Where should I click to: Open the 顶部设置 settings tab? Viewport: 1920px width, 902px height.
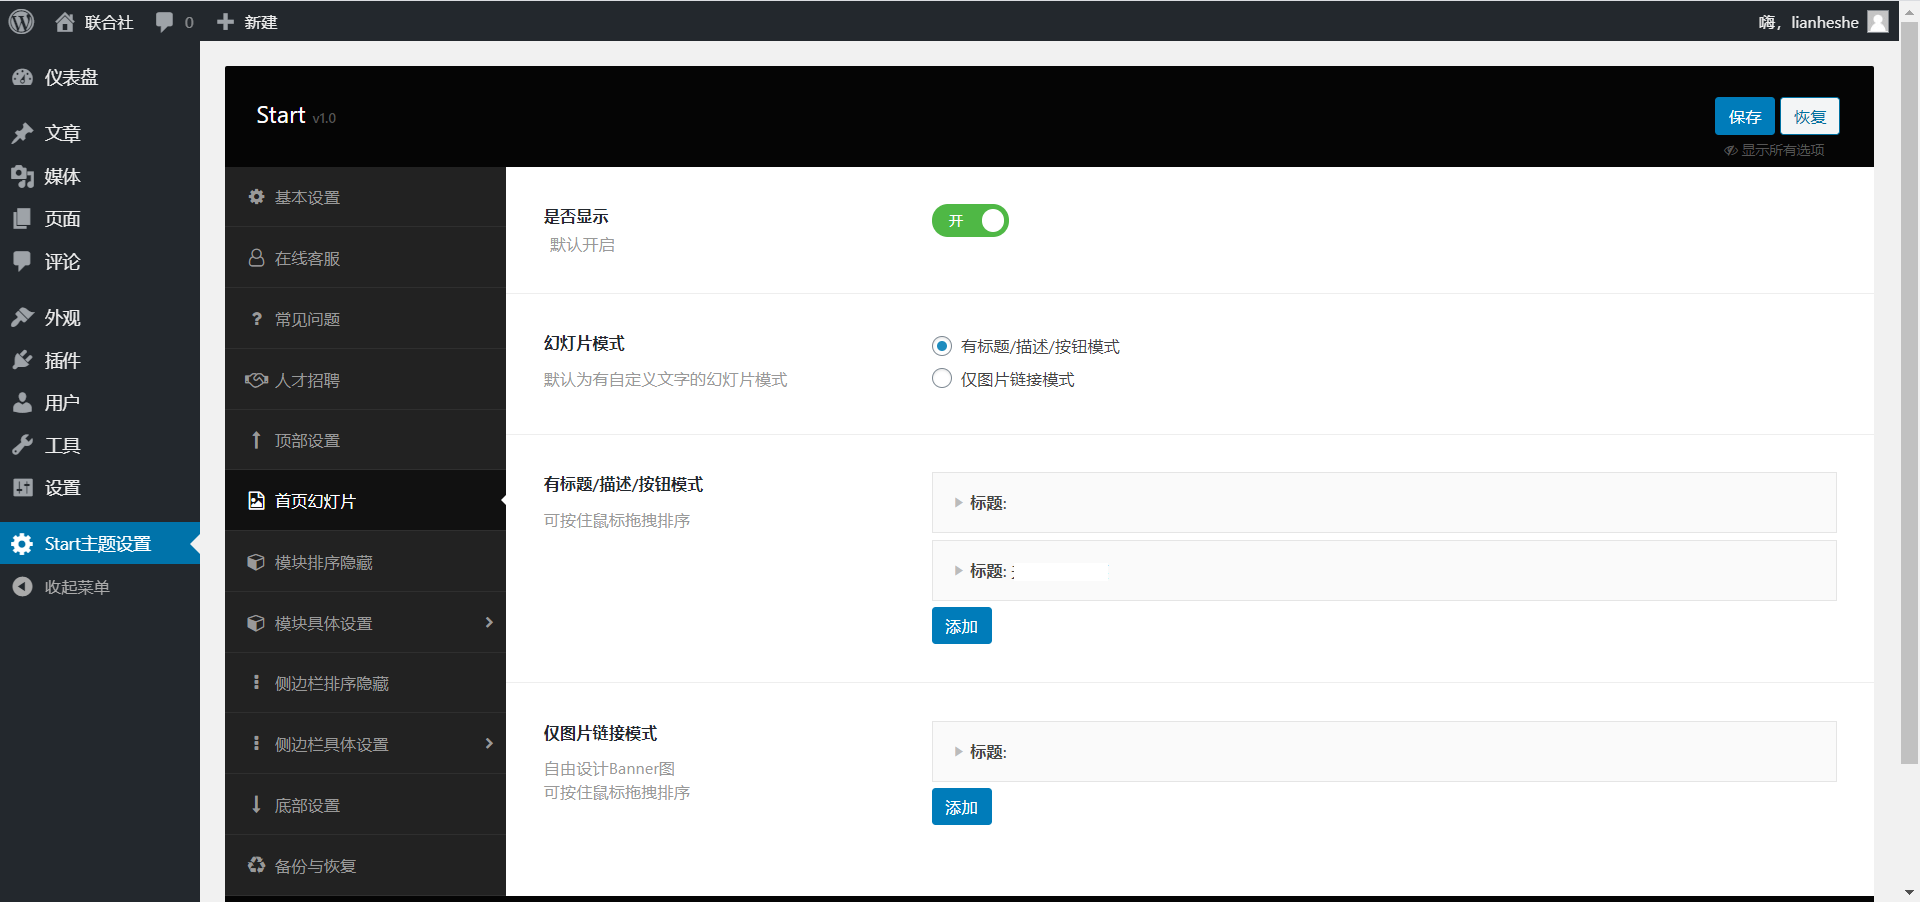(x=307, y=441)
